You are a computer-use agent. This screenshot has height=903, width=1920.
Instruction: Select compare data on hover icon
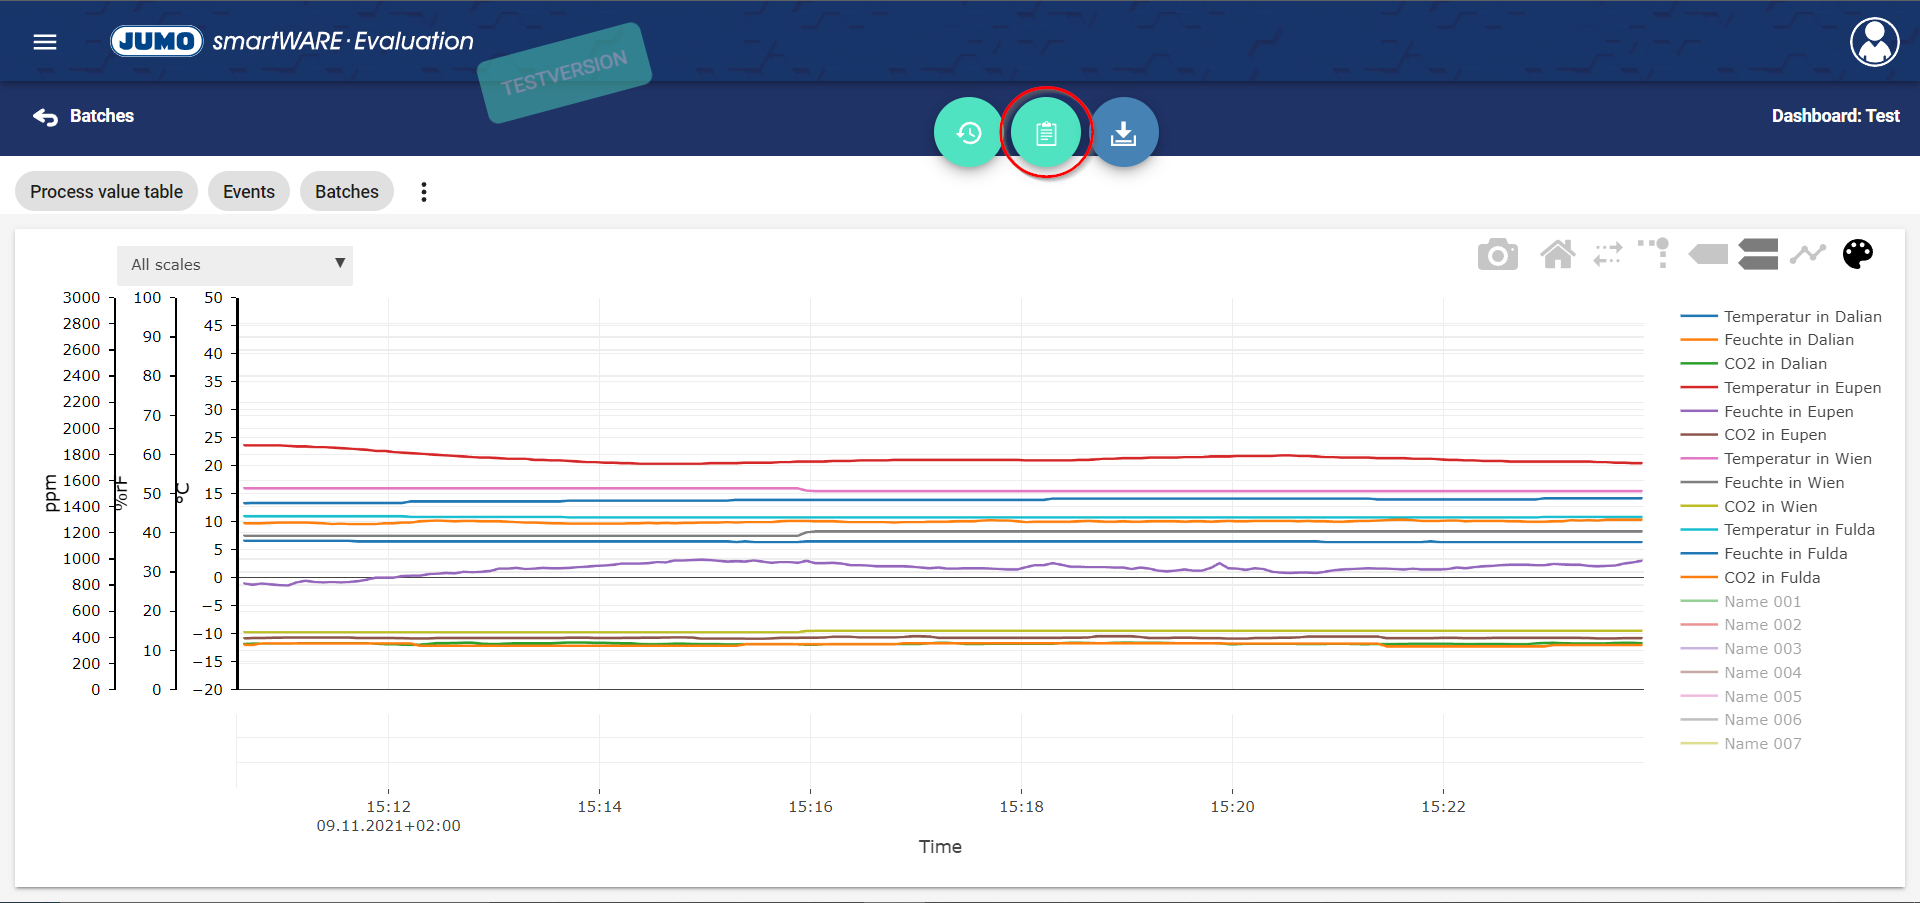point(1758,254)
